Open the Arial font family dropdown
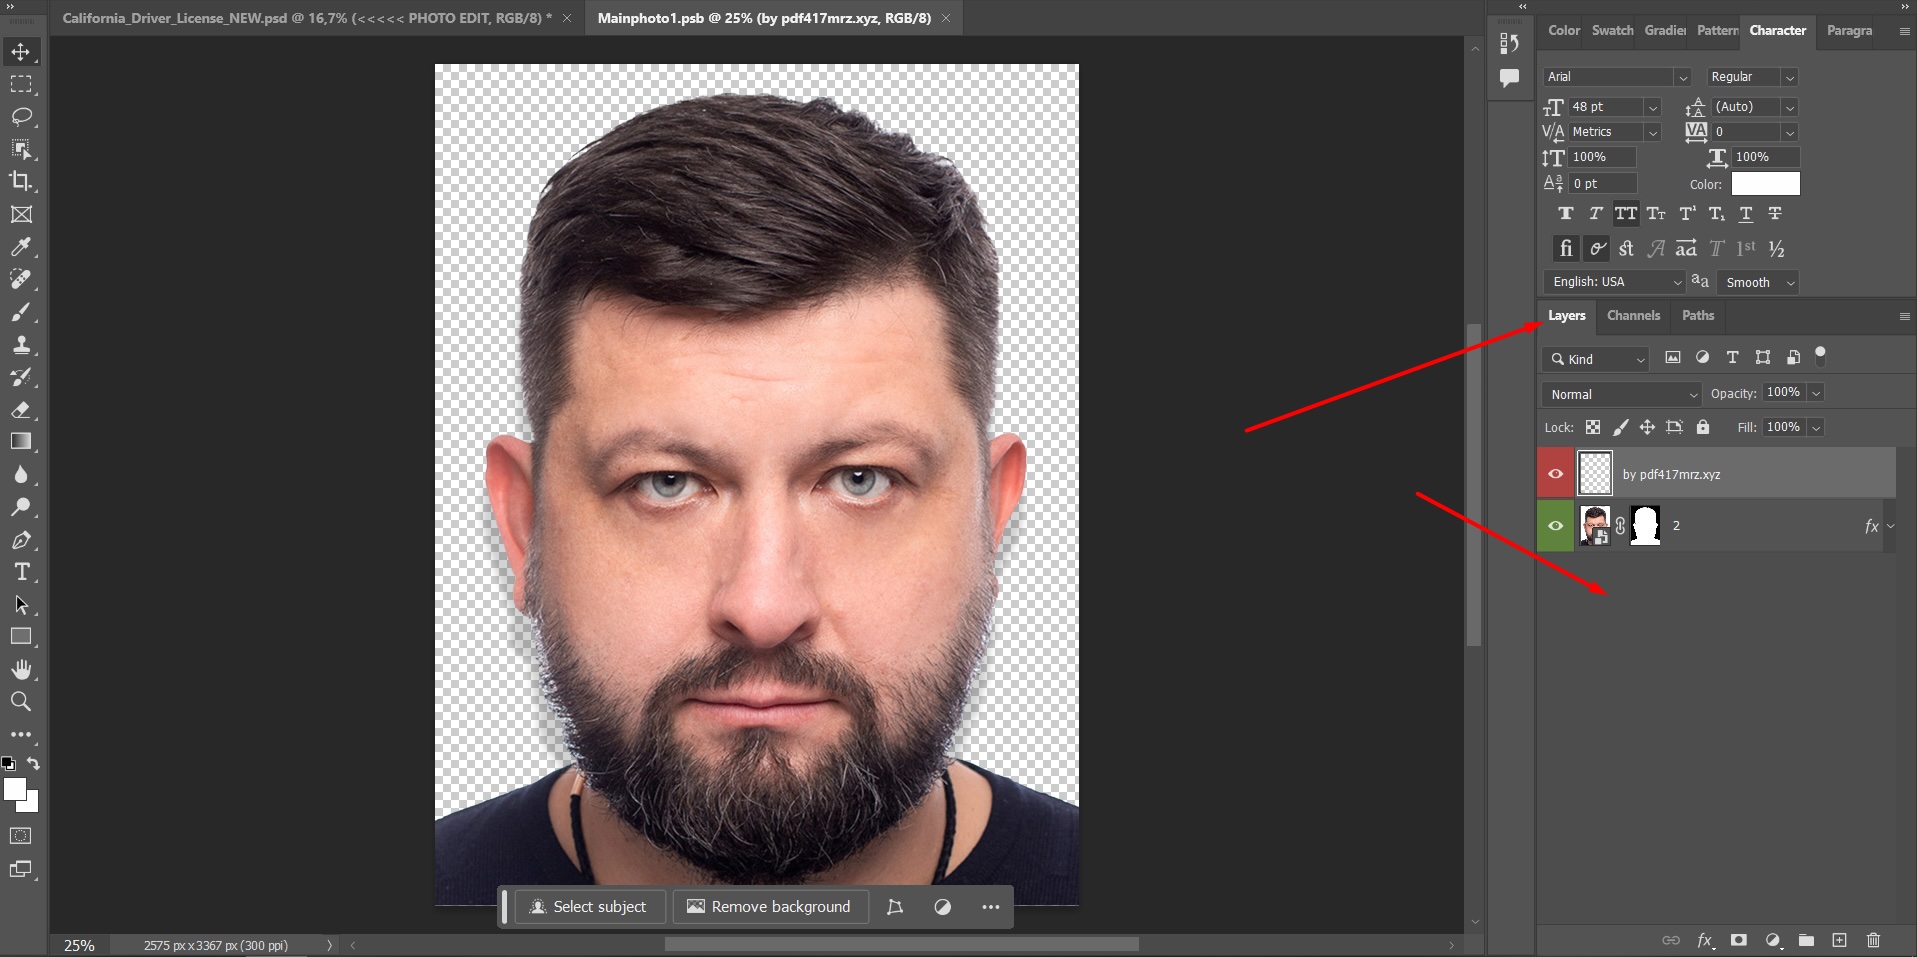The image size is (1917, 957). coord(1684,76)
